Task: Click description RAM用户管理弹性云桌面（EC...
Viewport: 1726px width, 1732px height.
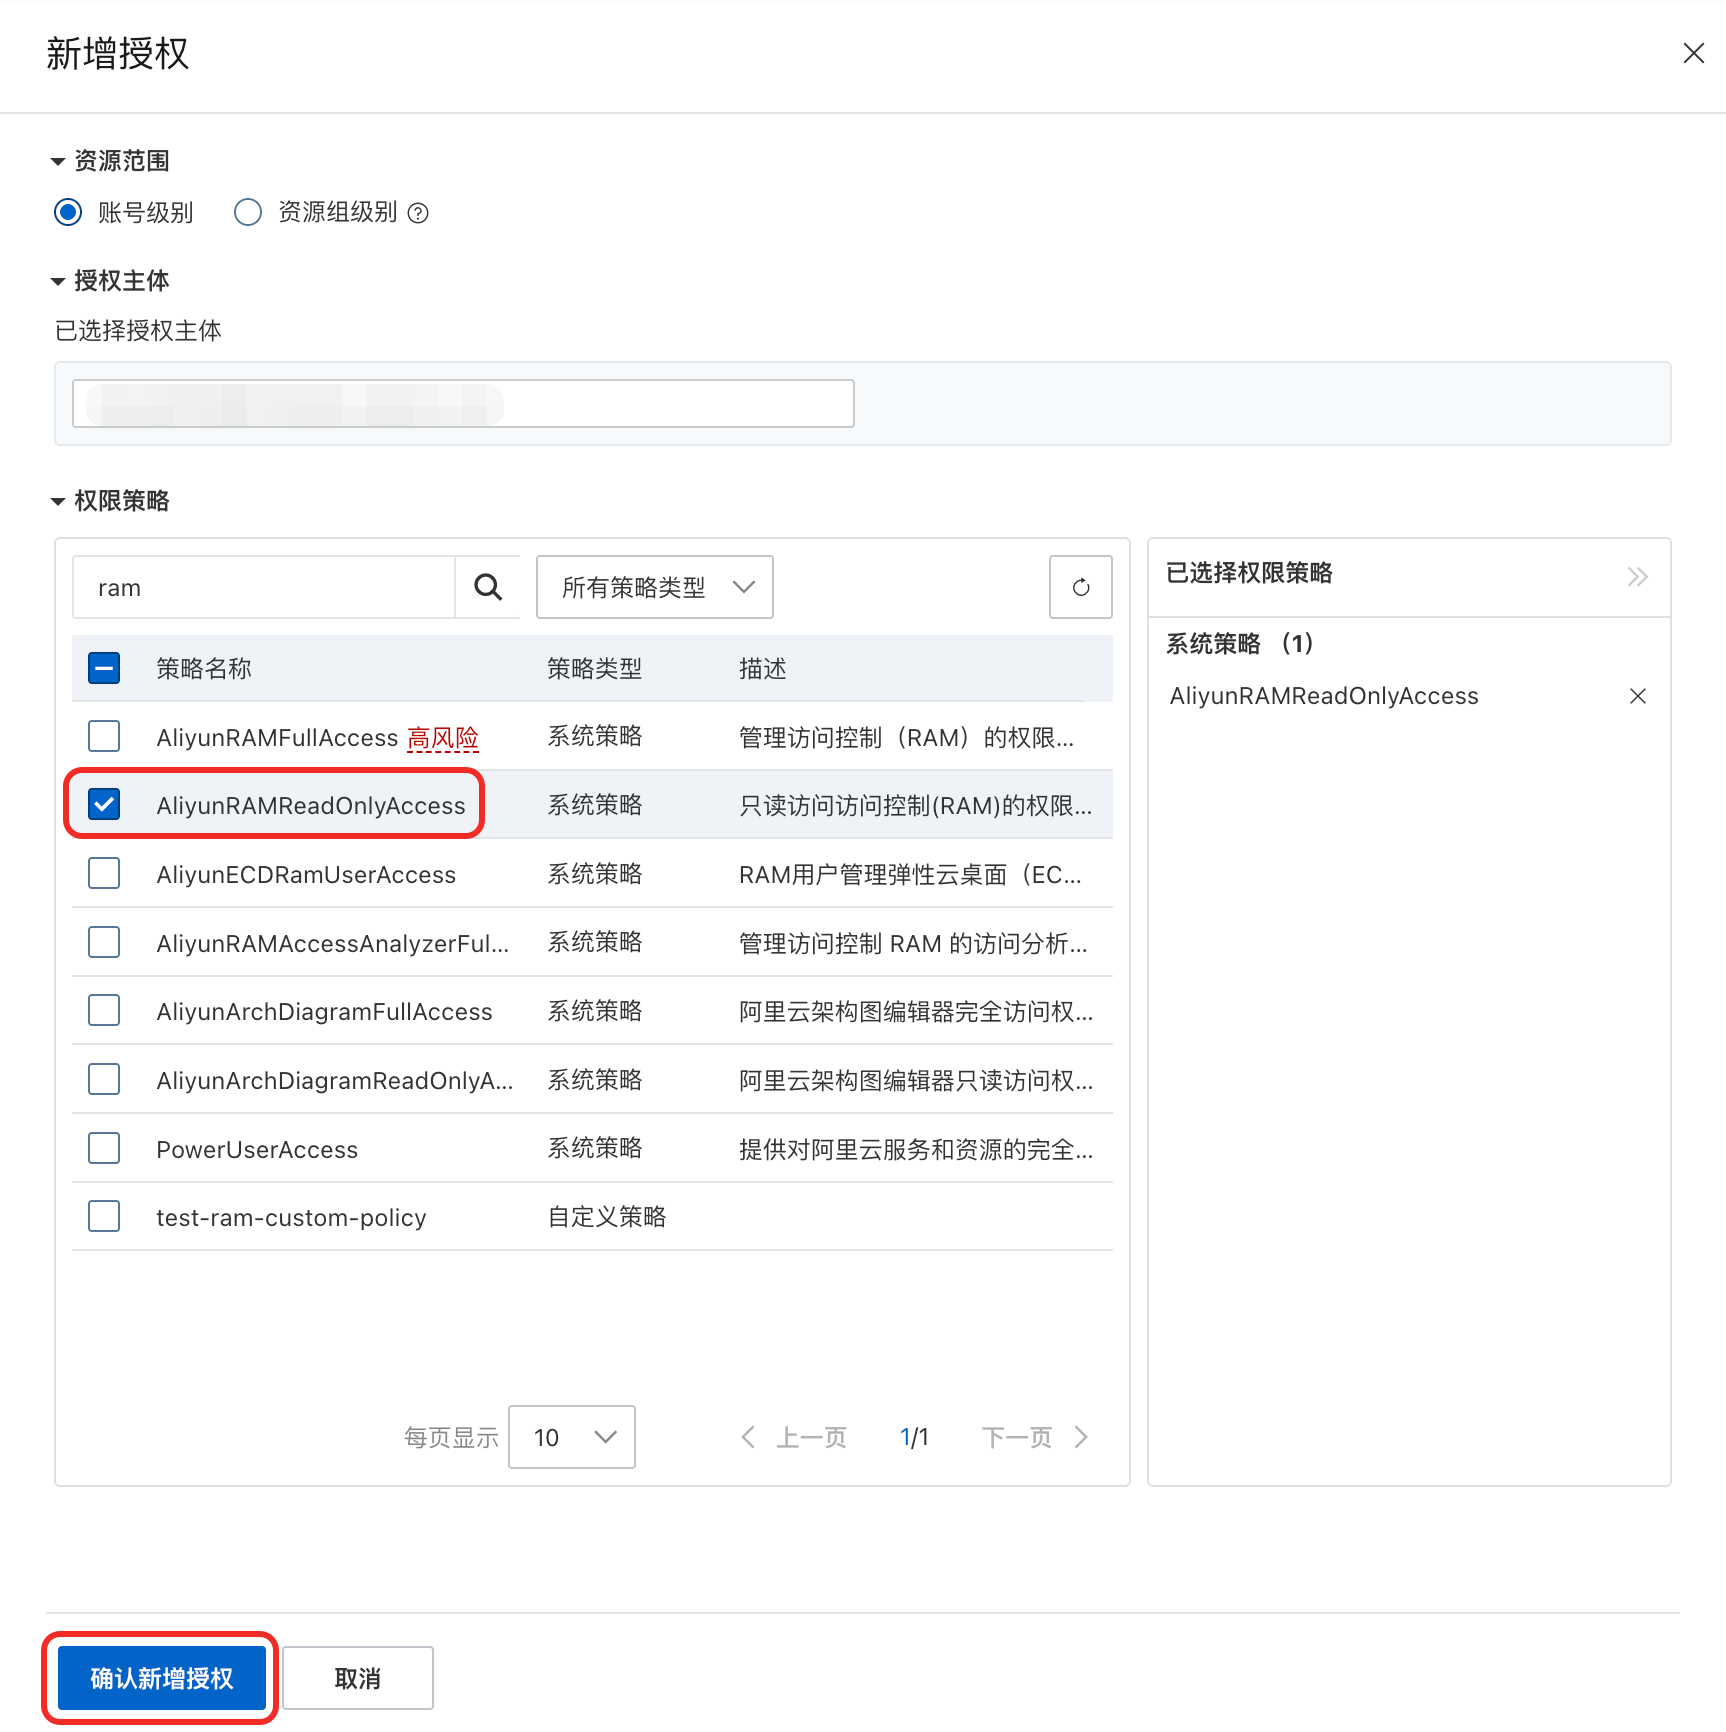Action: click(x=910, y=875)
